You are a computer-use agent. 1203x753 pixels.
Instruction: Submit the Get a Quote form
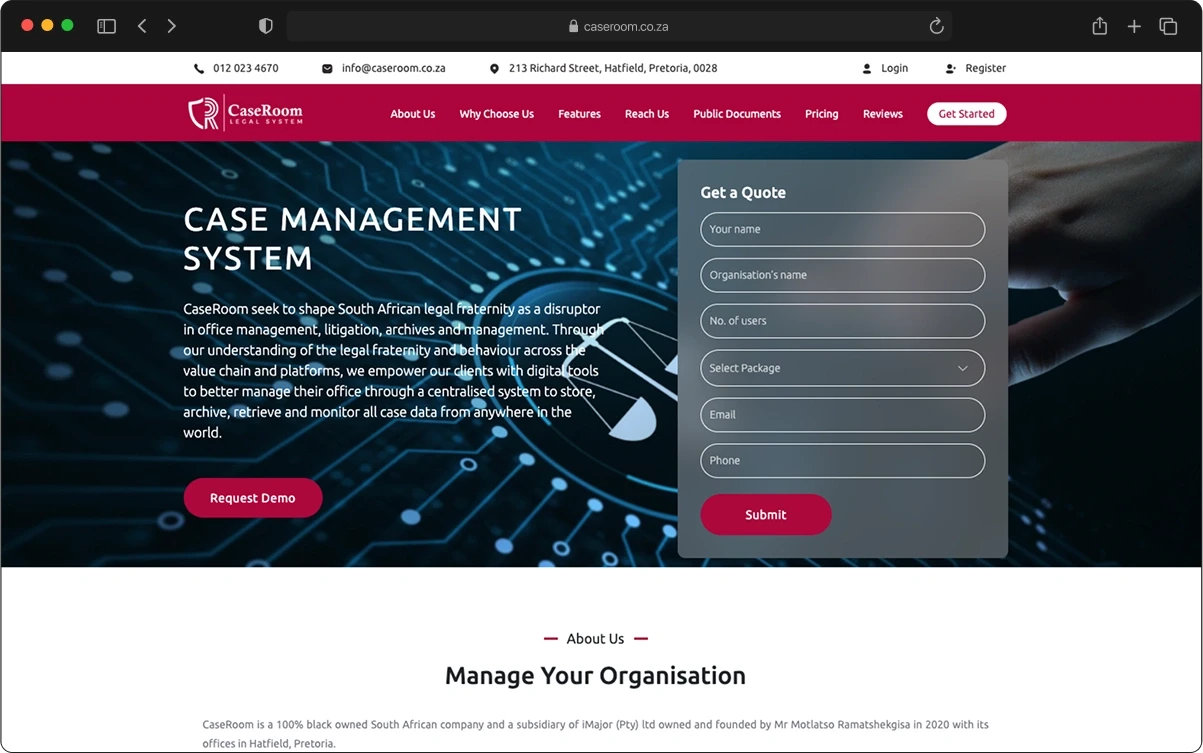click(765, 515)
